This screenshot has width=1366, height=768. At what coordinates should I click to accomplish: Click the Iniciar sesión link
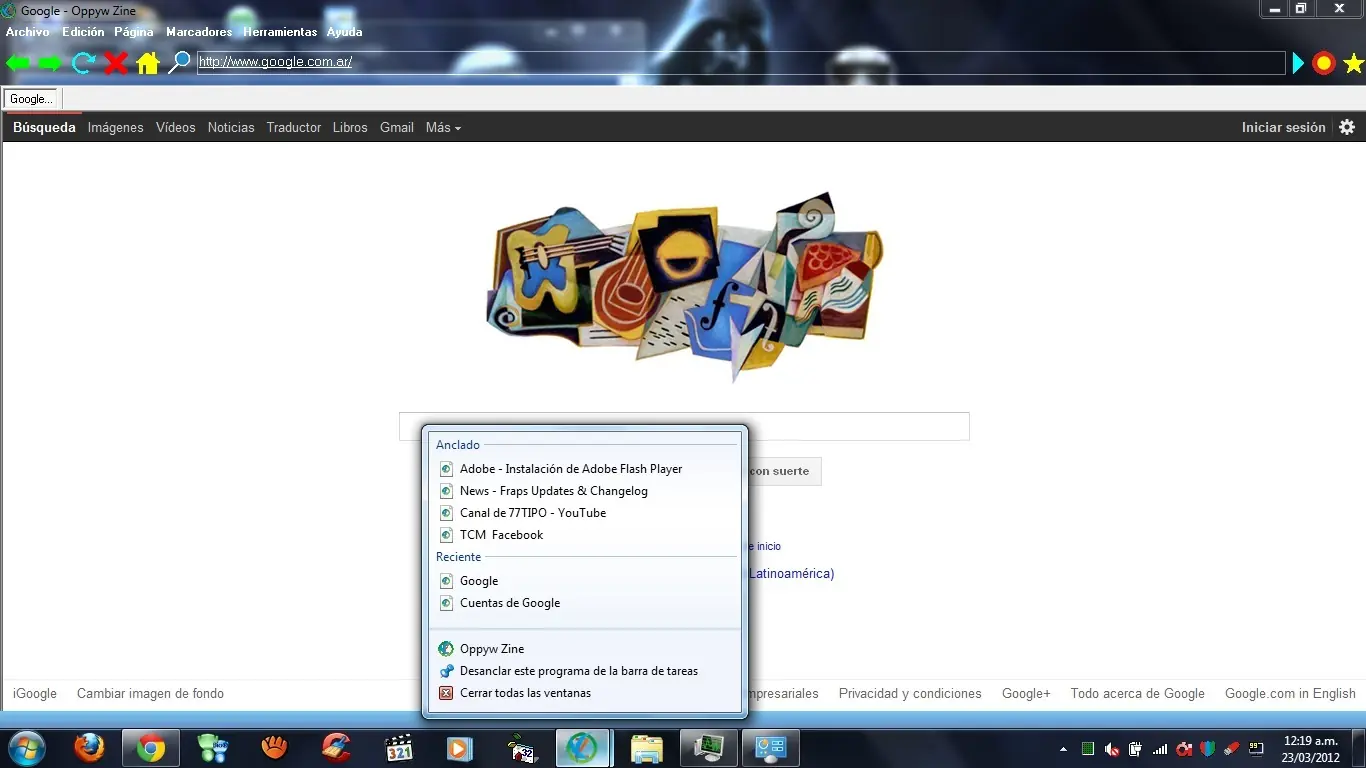tap(1283, 127)
